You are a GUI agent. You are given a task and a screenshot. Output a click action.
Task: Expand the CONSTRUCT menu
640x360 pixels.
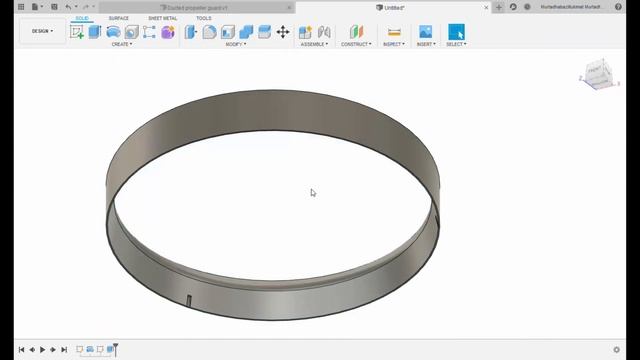[356, 44]
